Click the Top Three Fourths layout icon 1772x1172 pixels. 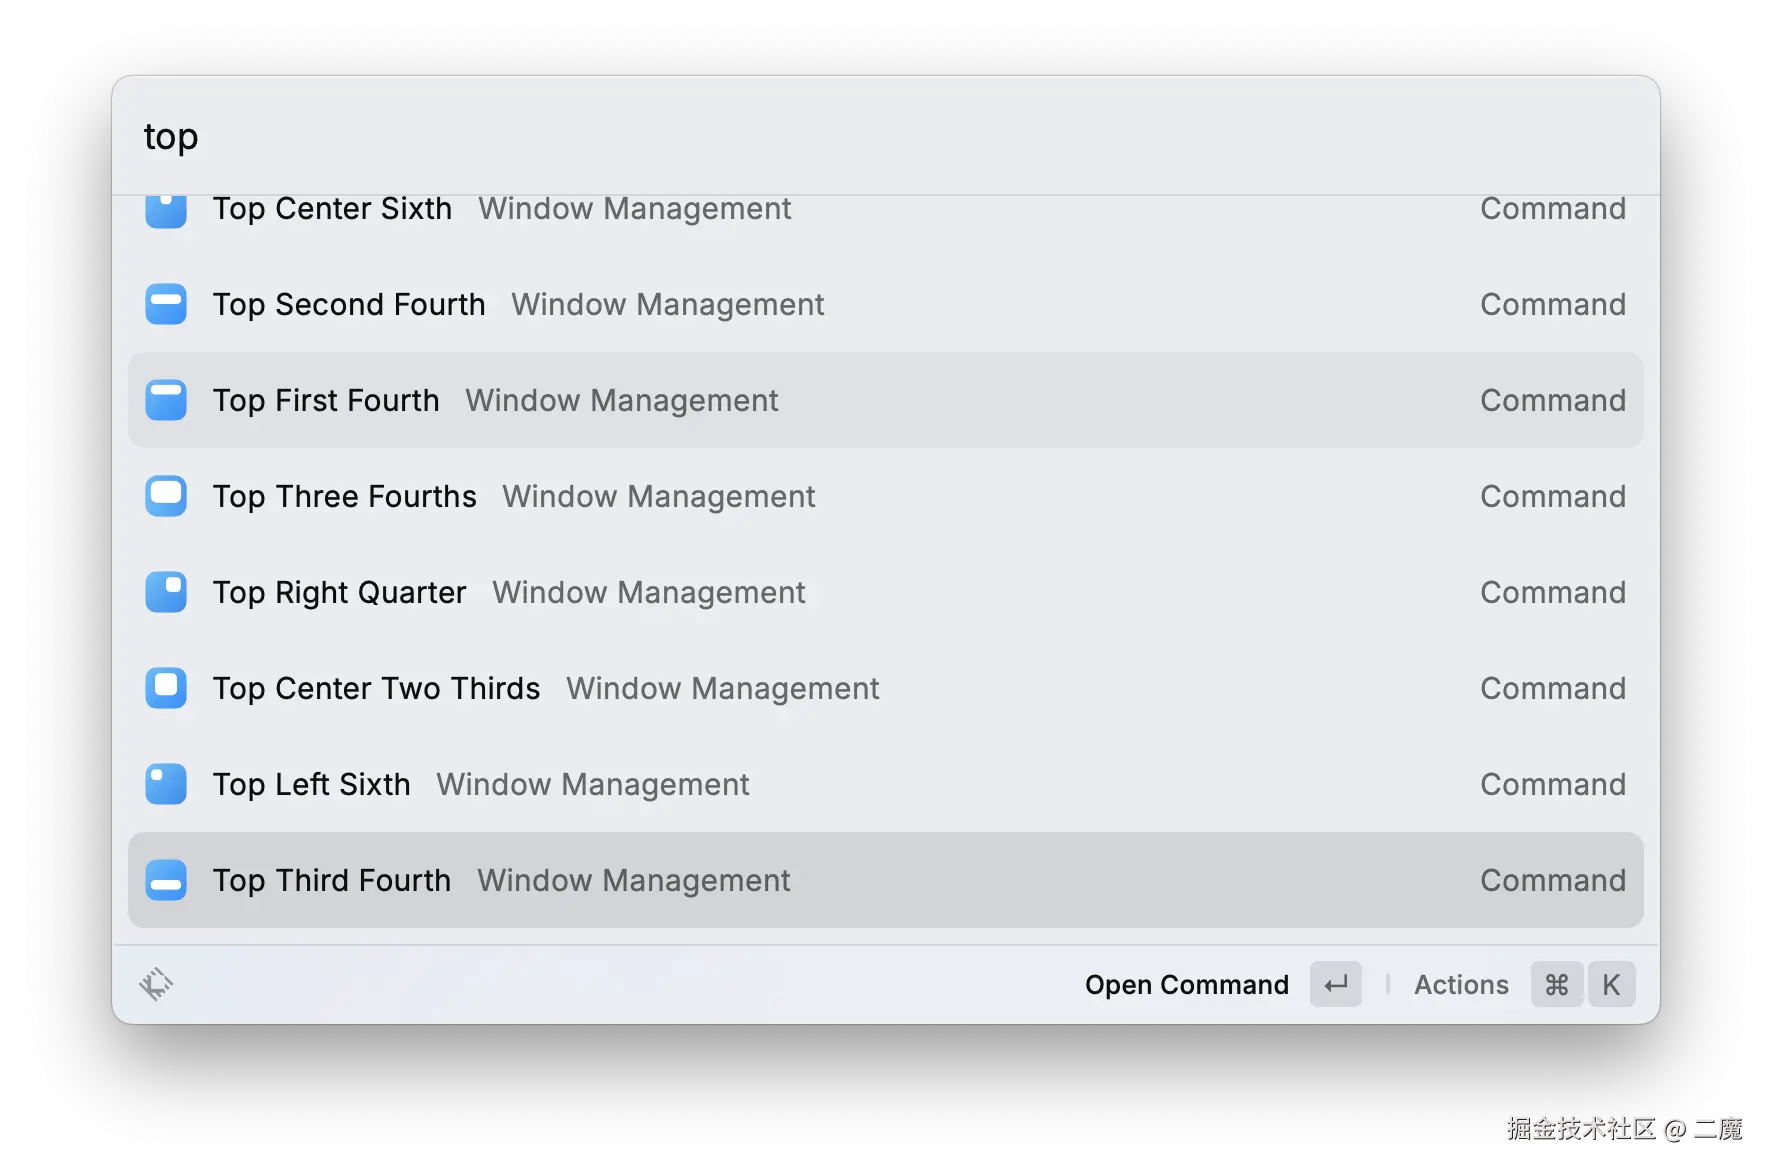(x=165, y=496)
